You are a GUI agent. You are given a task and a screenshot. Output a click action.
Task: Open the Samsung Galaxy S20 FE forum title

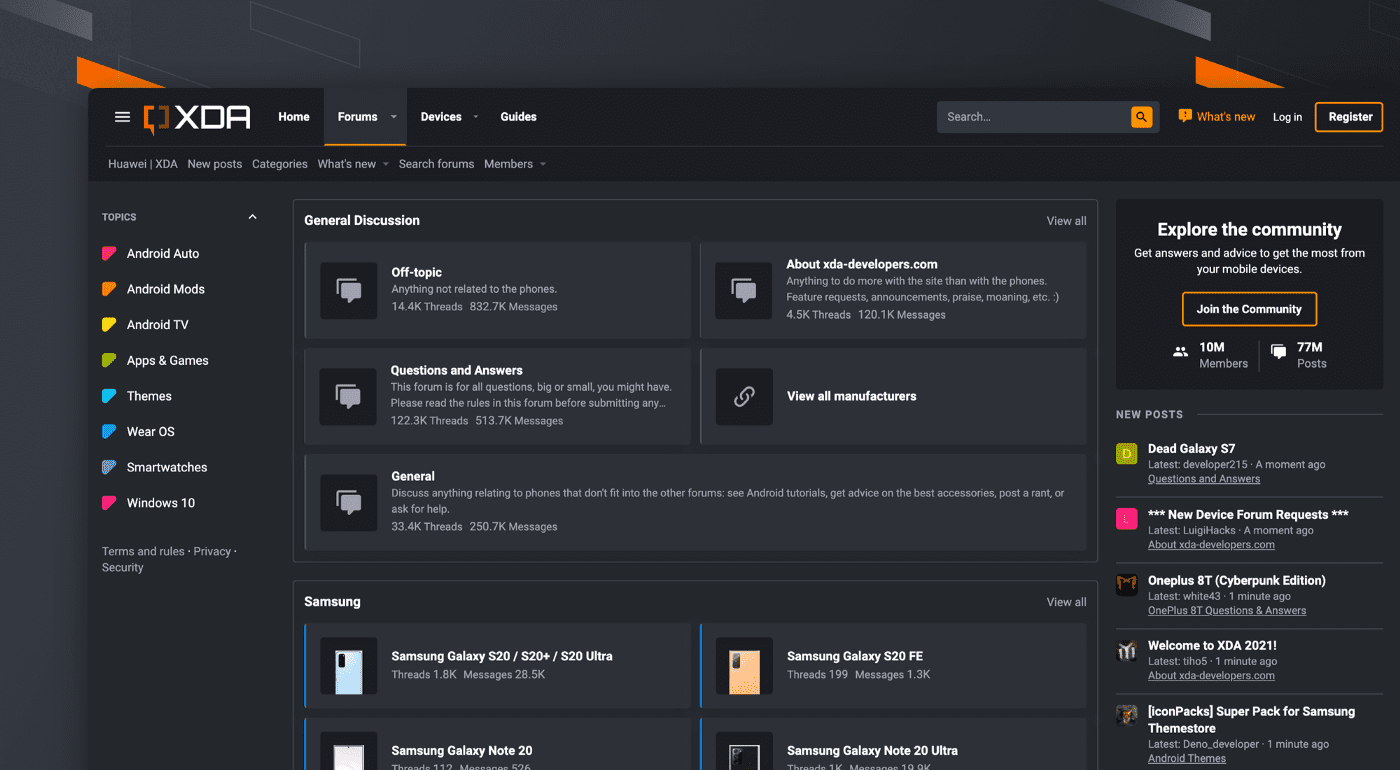(855, 656)
